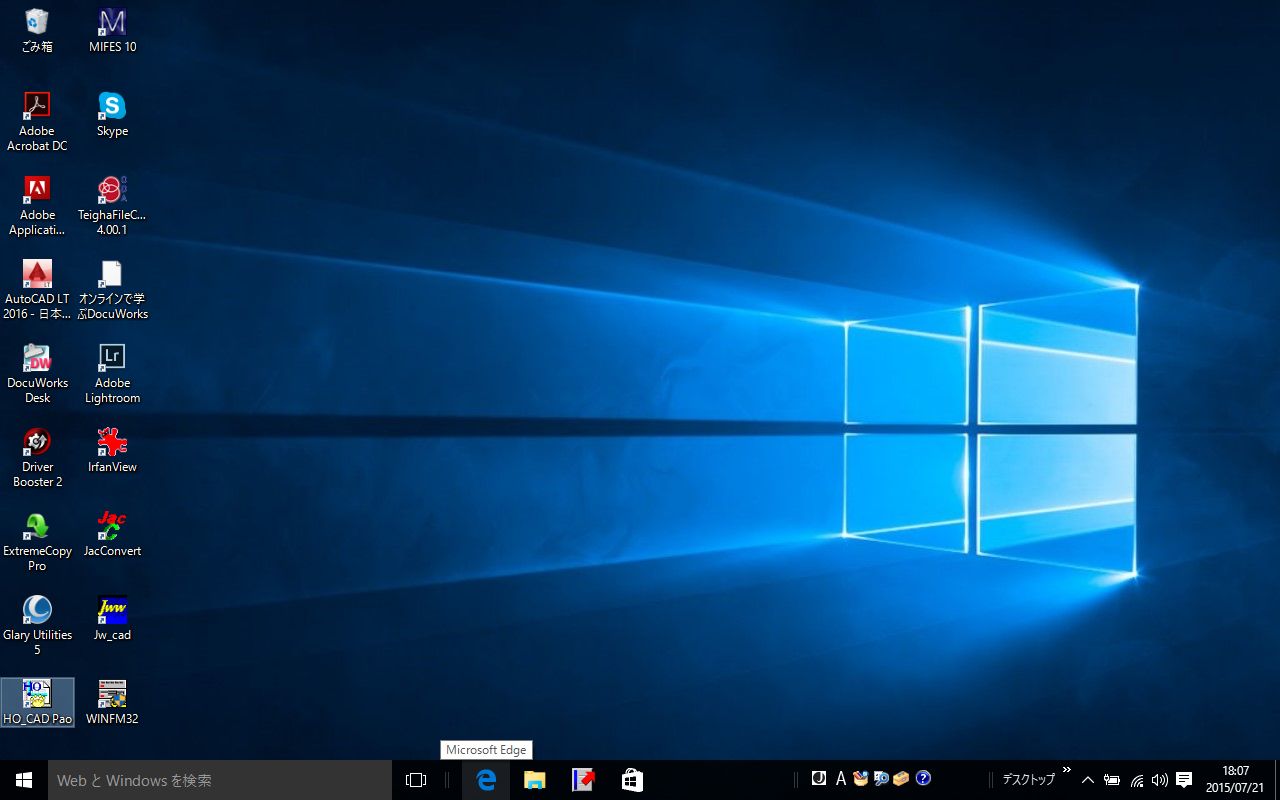Show hidden tray icons with the chevron

click(1088, 780)
